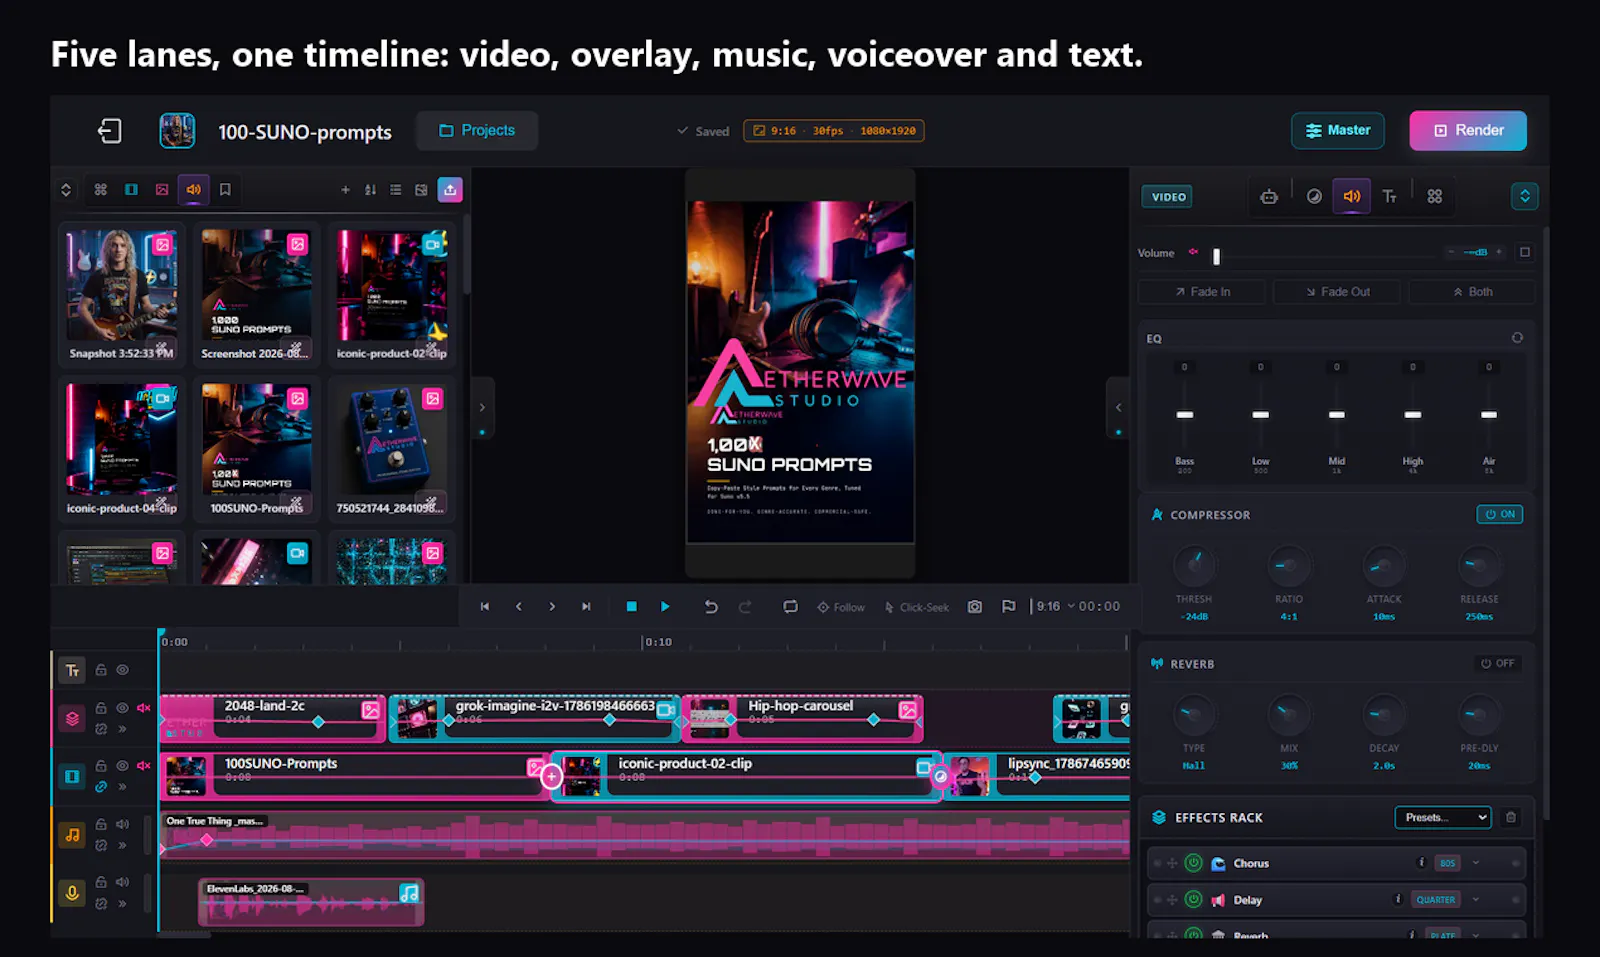1600x957 pixels.
Task: Open the 9:16 aspect ratio dropdown
Action: click(x=1055, y=607)
